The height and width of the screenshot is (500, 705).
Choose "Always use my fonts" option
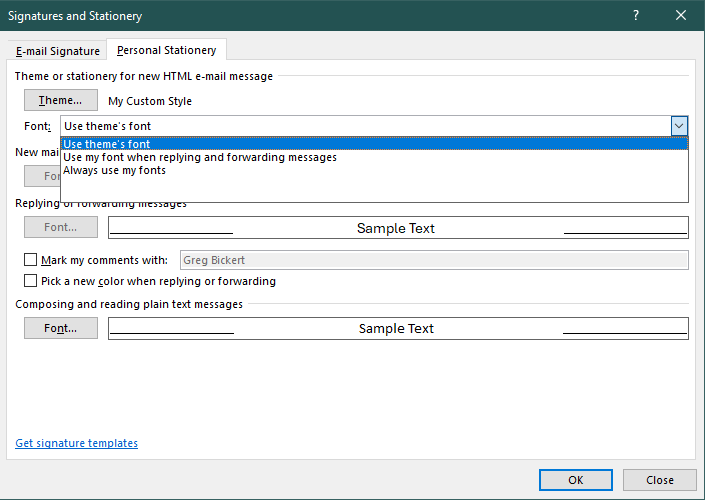pos(374,170)
